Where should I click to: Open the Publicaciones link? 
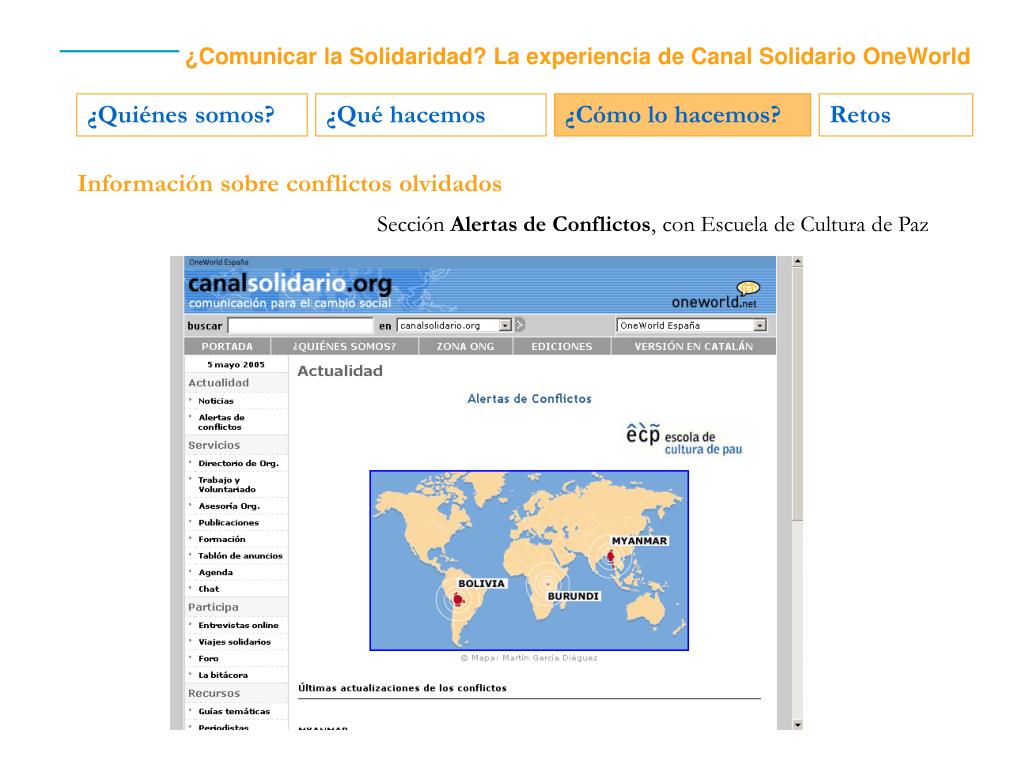click(x=229, y=522)
